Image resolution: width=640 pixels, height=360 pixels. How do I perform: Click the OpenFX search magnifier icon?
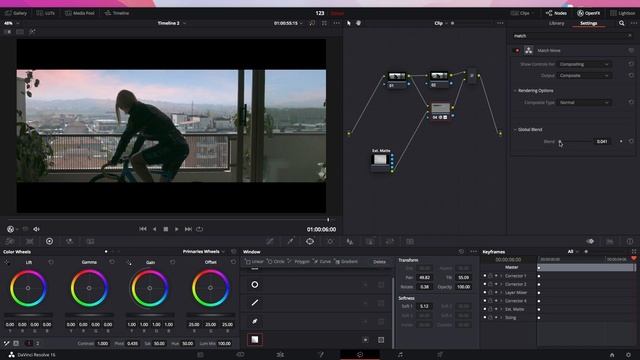tap(622, 23)
